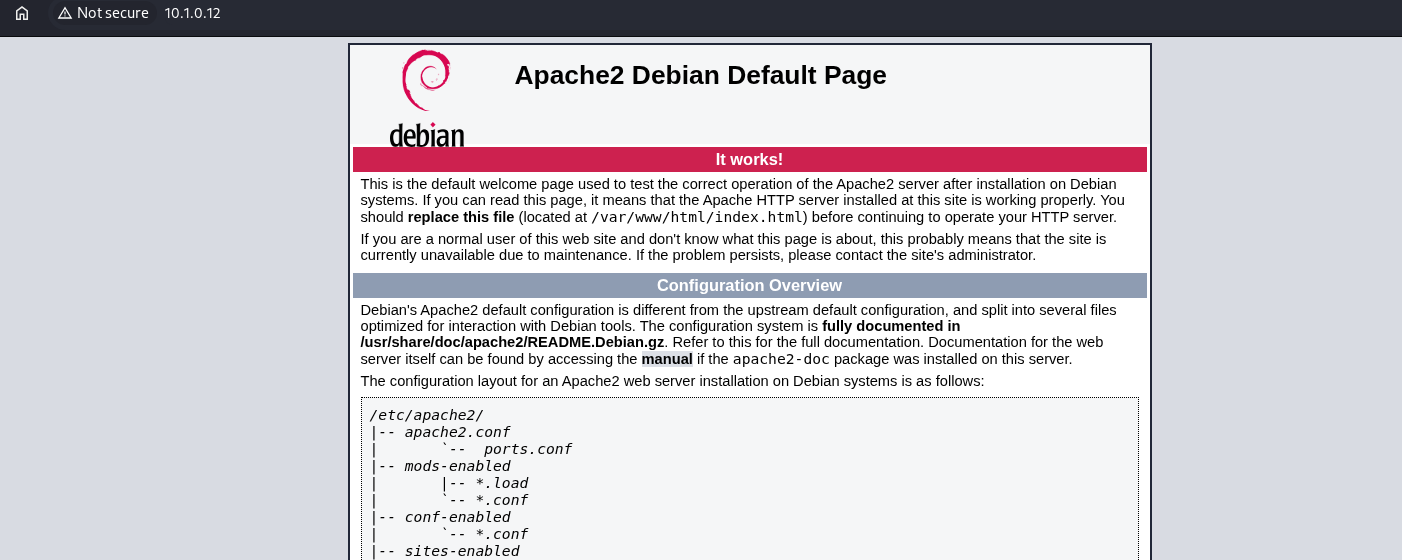
Task: Click the apache2-doc package name
Action: [781, 359]
